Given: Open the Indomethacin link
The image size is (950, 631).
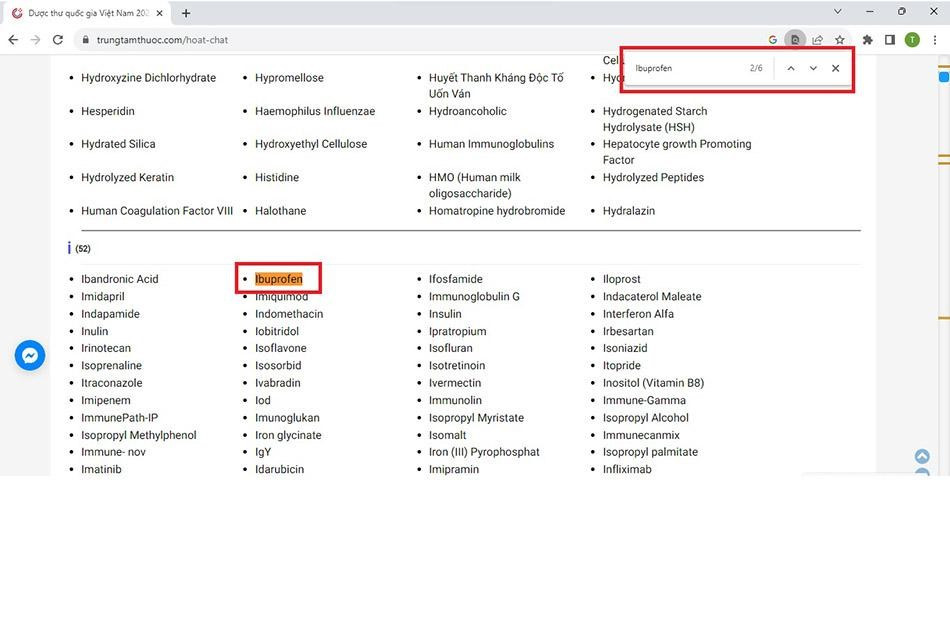Looking at the screenshot, I should tap(288, 314).
